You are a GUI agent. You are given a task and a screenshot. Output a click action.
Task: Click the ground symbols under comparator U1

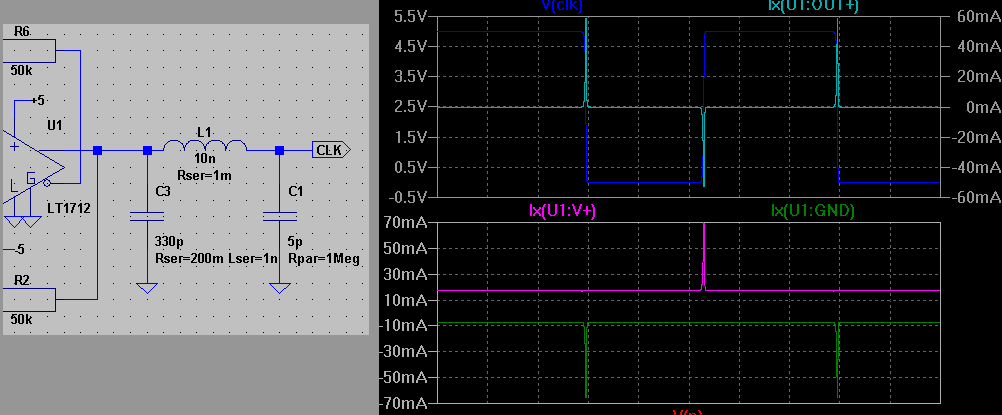23,222
